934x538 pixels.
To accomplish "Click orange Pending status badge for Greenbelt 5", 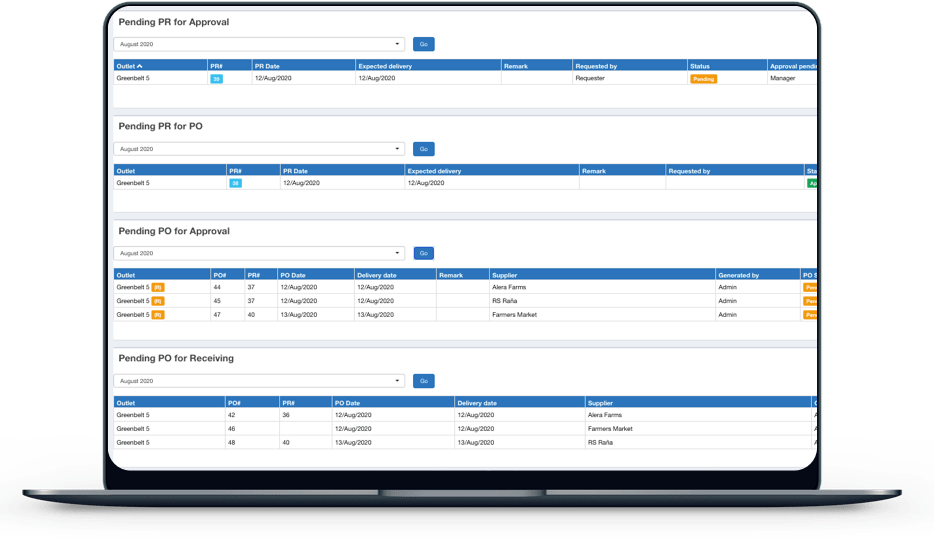I will pyautogui.click(x=703, y=79).
